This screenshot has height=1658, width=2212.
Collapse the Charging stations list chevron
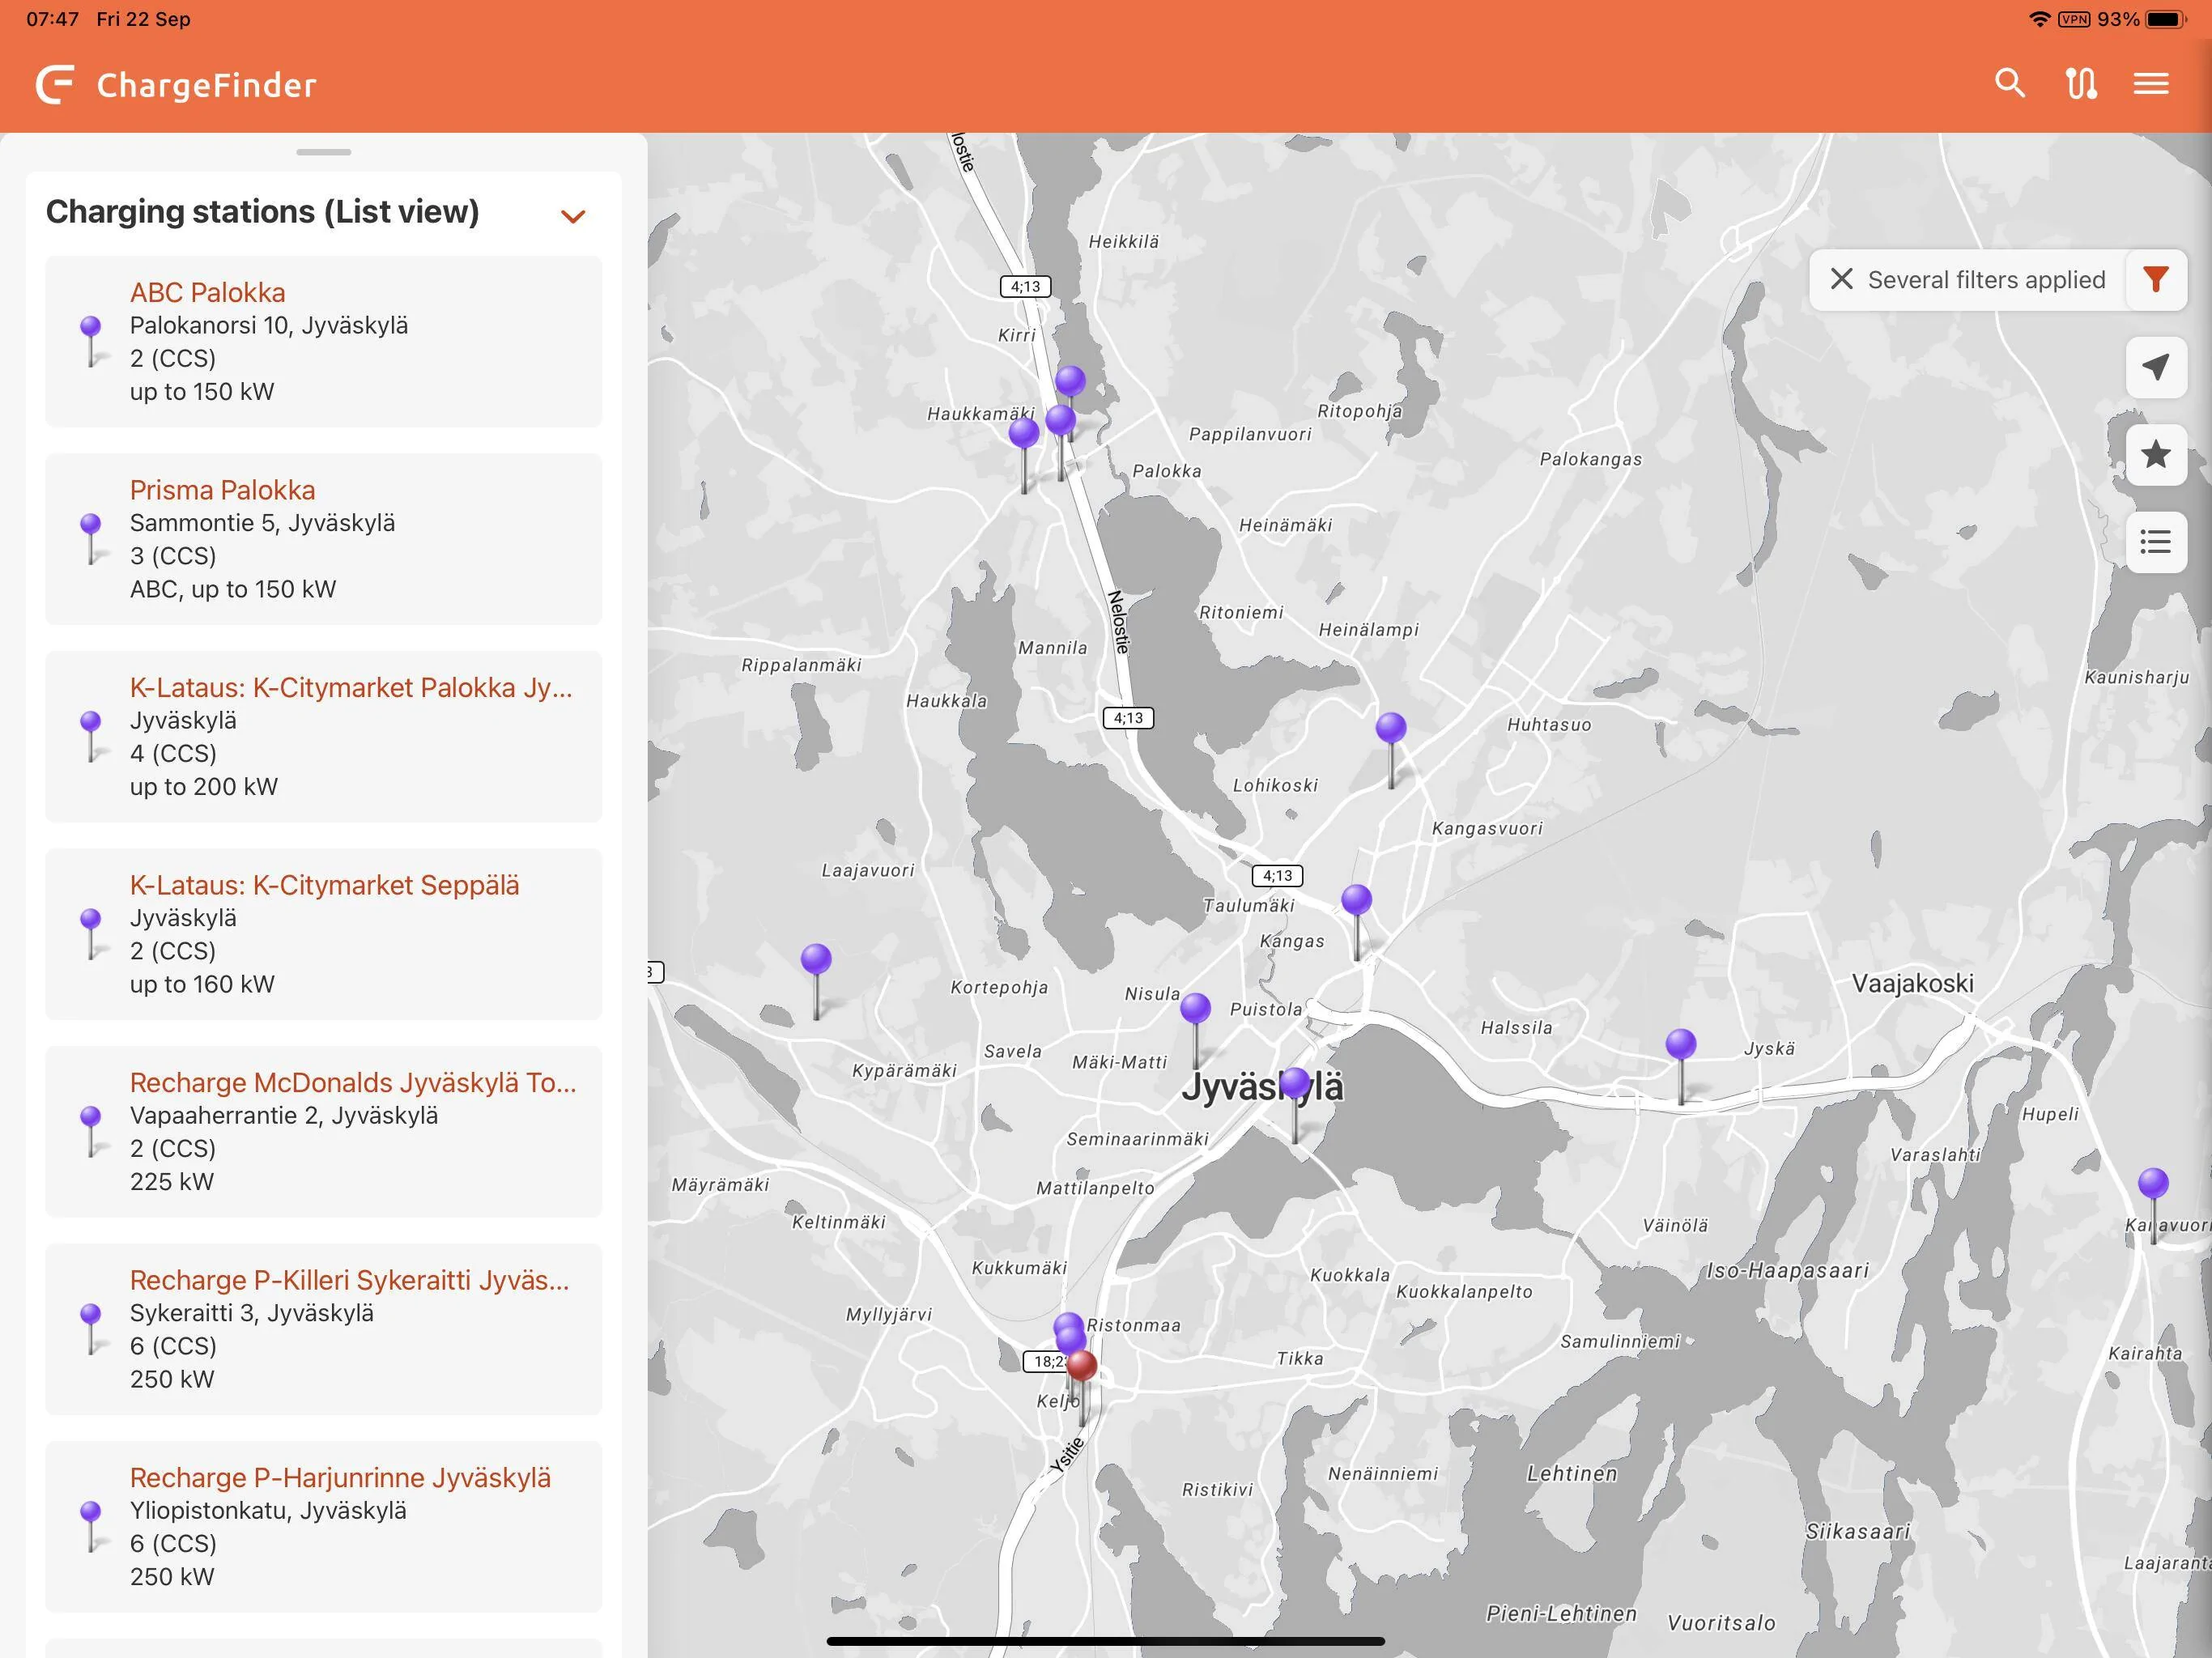573,216
